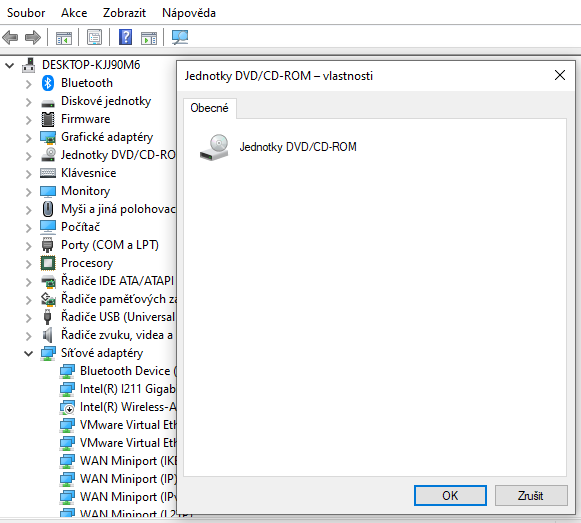Click the Zrušit button
The height and width of the screenshot is (523, 581).
click(x=531, y=496)
